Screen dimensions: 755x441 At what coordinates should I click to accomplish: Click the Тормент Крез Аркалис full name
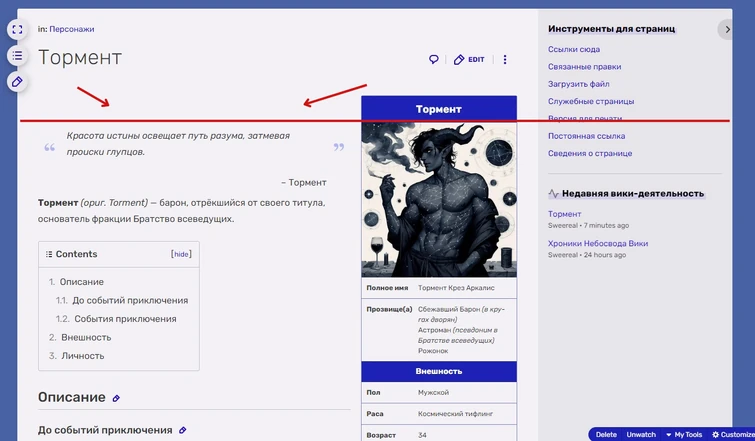[456, 287]
